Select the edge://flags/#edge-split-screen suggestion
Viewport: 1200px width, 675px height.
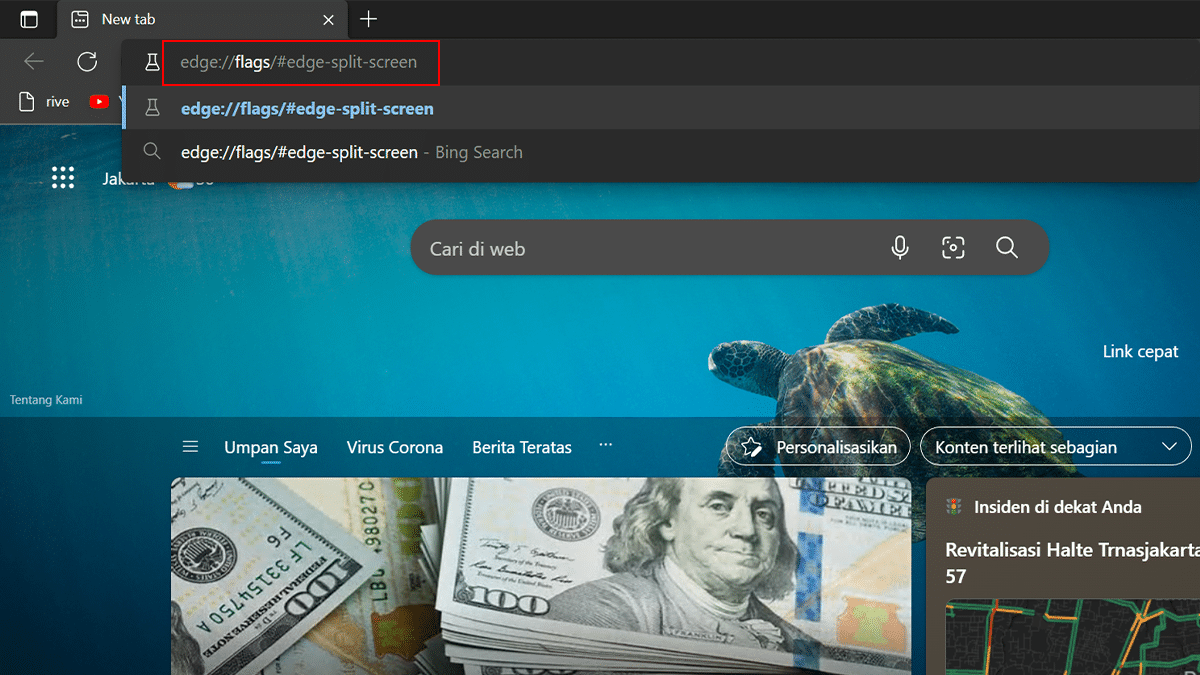click(x=307, y=108)
